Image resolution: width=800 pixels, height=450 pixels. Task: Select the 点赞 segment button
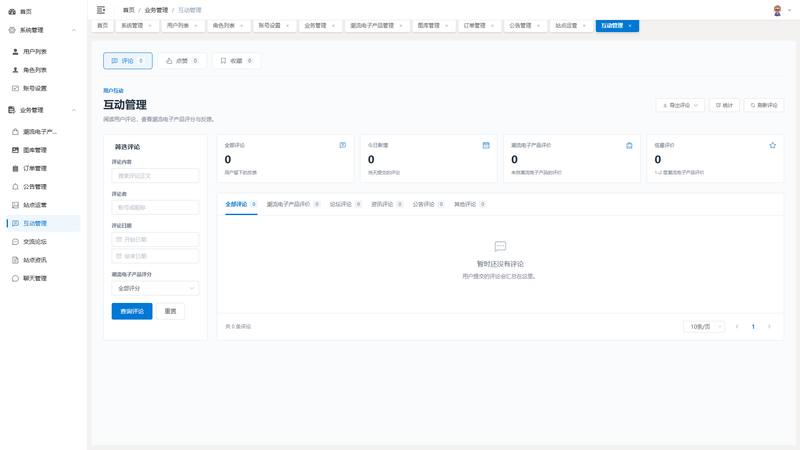[182, 61]
